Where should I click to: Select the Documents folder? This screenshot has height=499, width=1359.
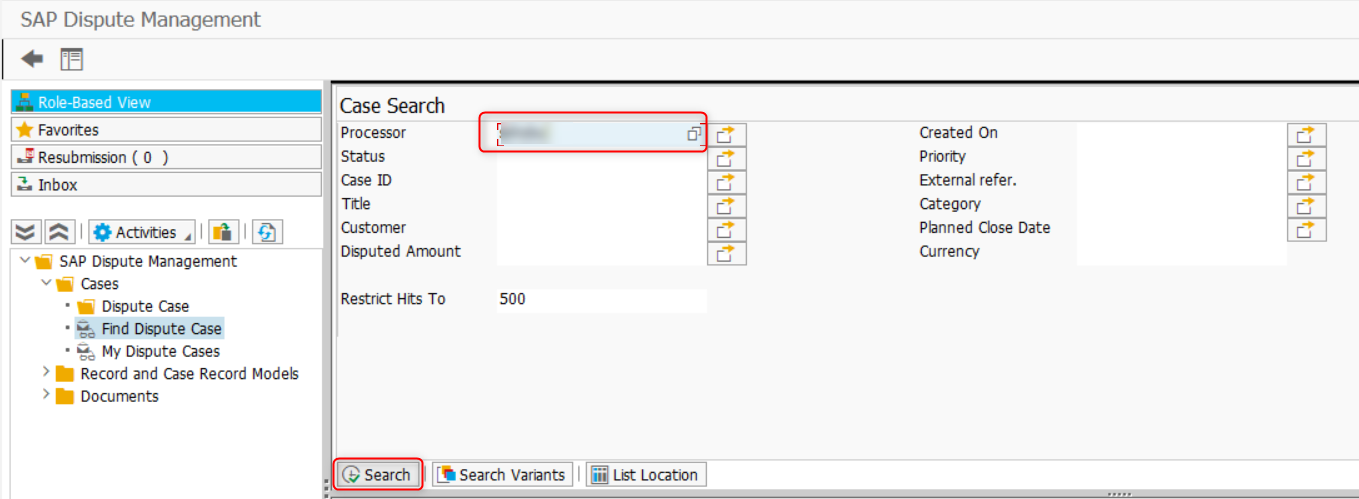point(119,396)
